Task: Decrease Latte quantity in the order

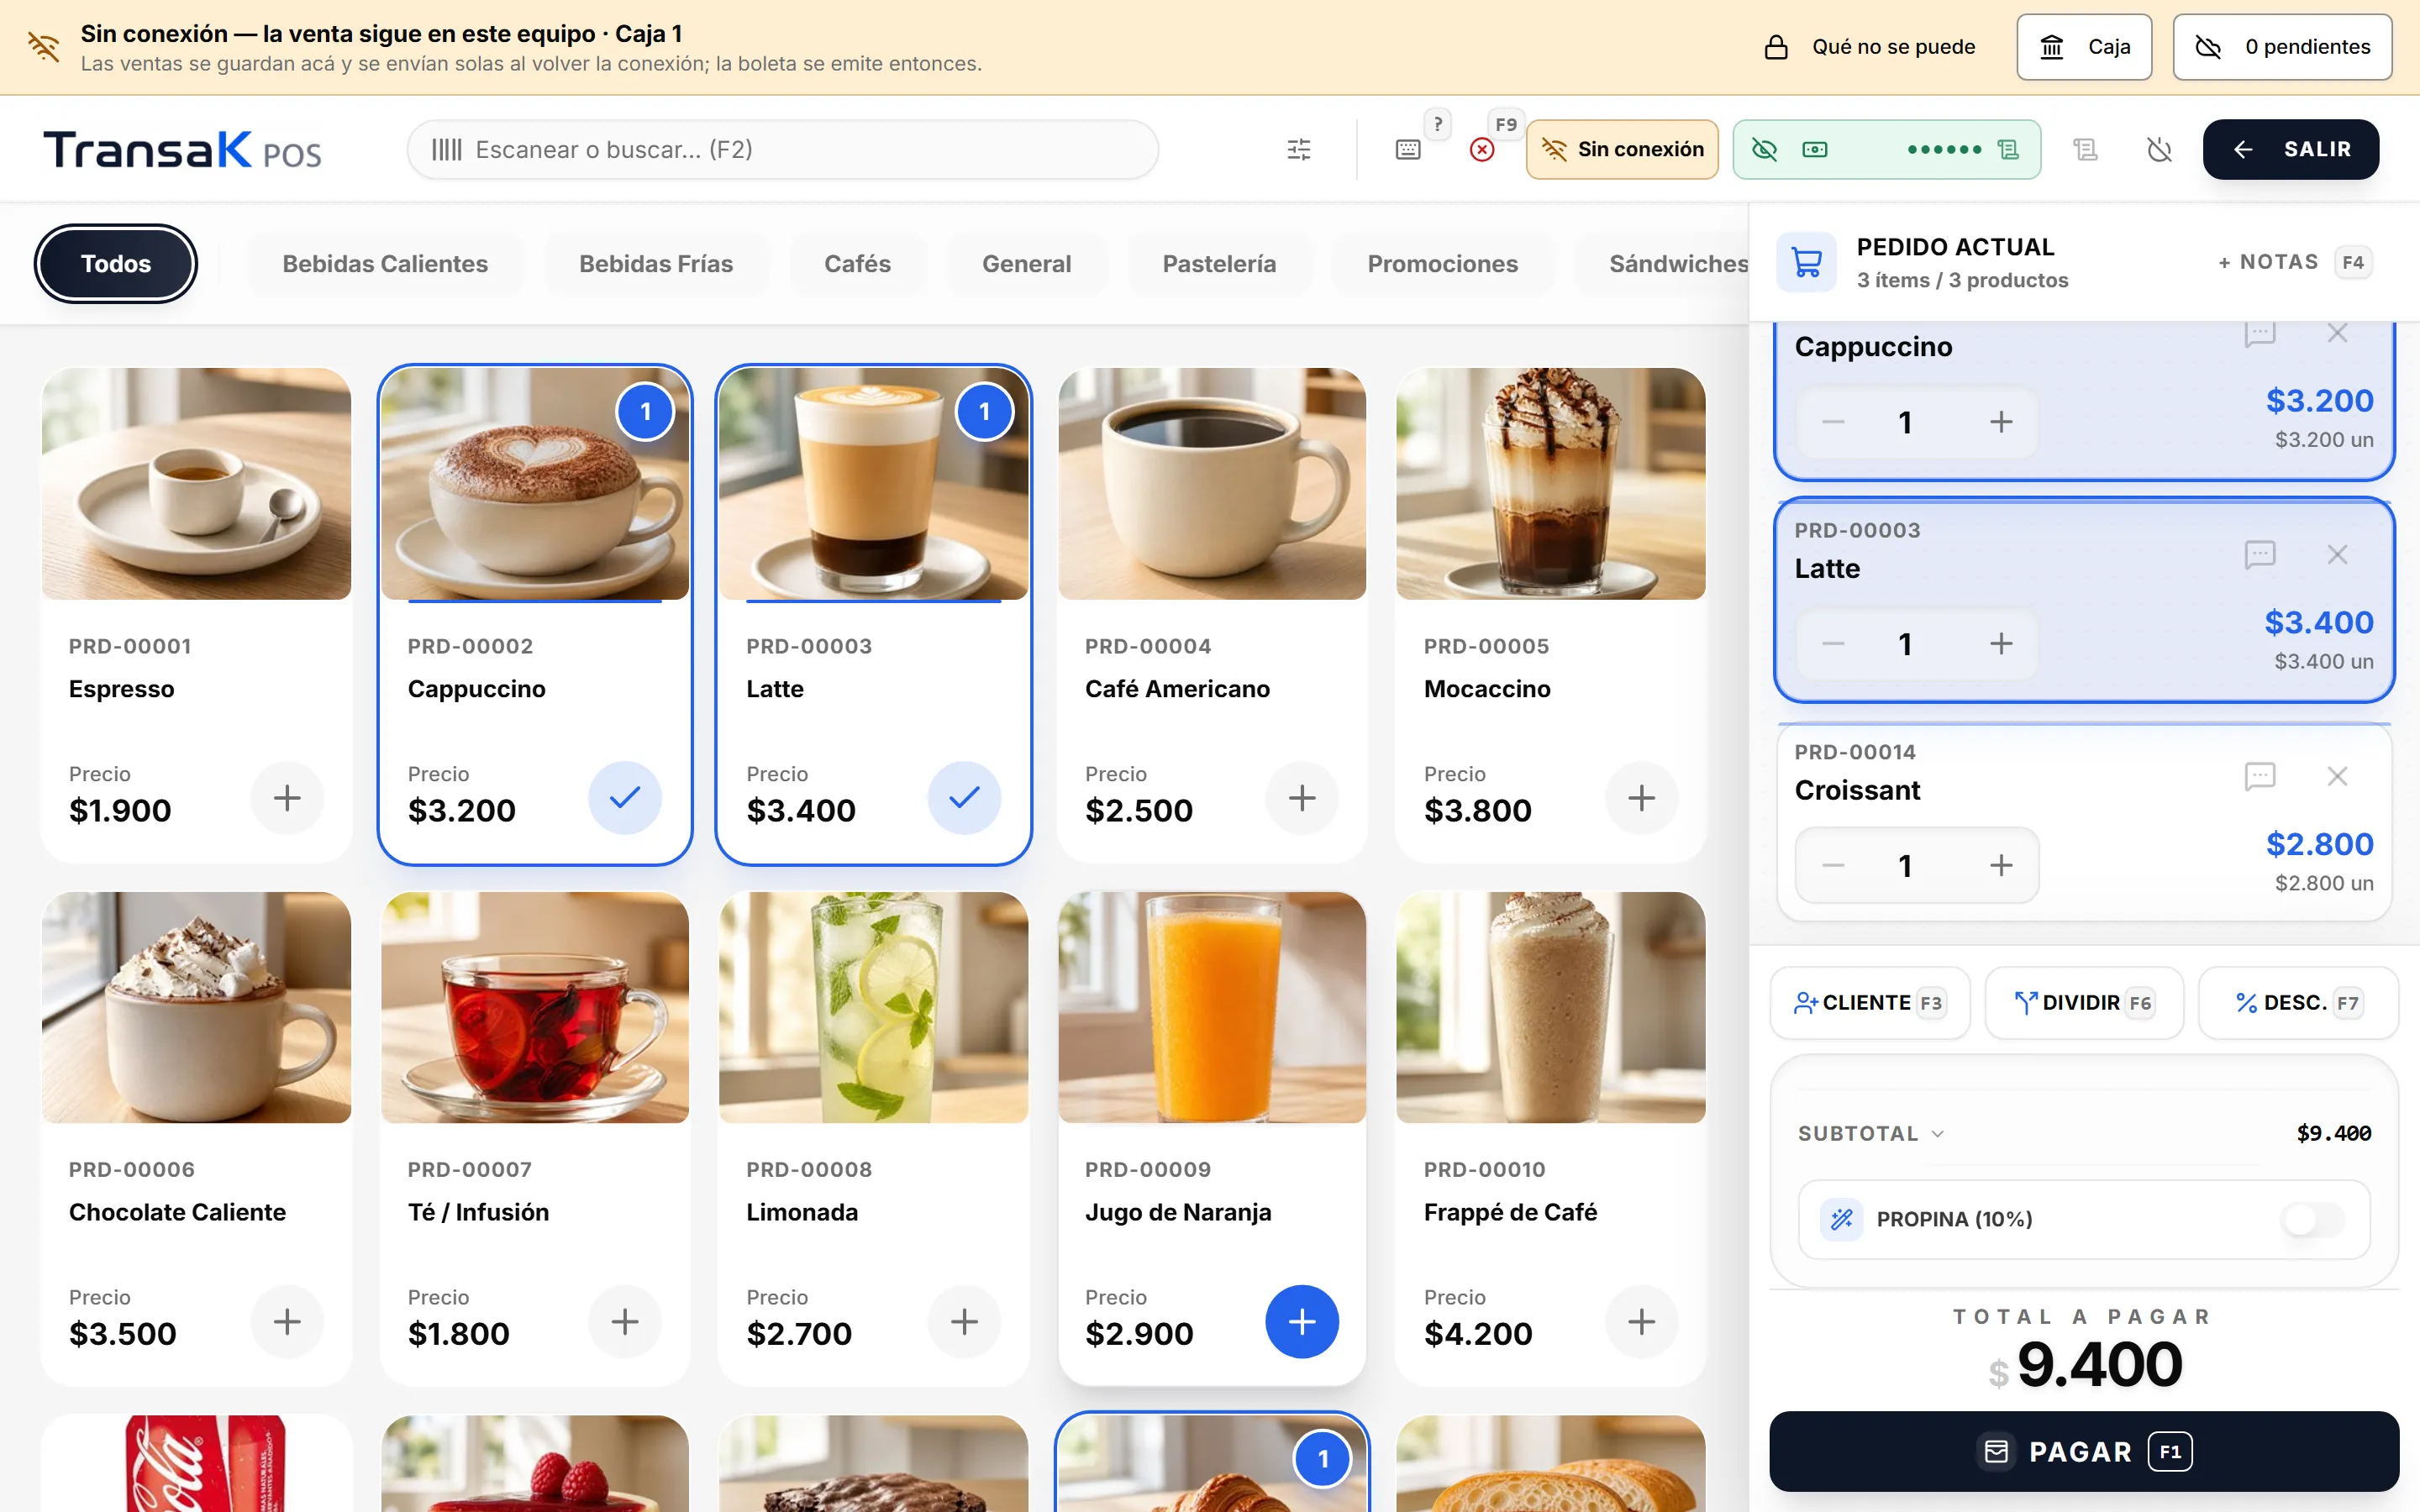Action: [x=1833, y=644]
